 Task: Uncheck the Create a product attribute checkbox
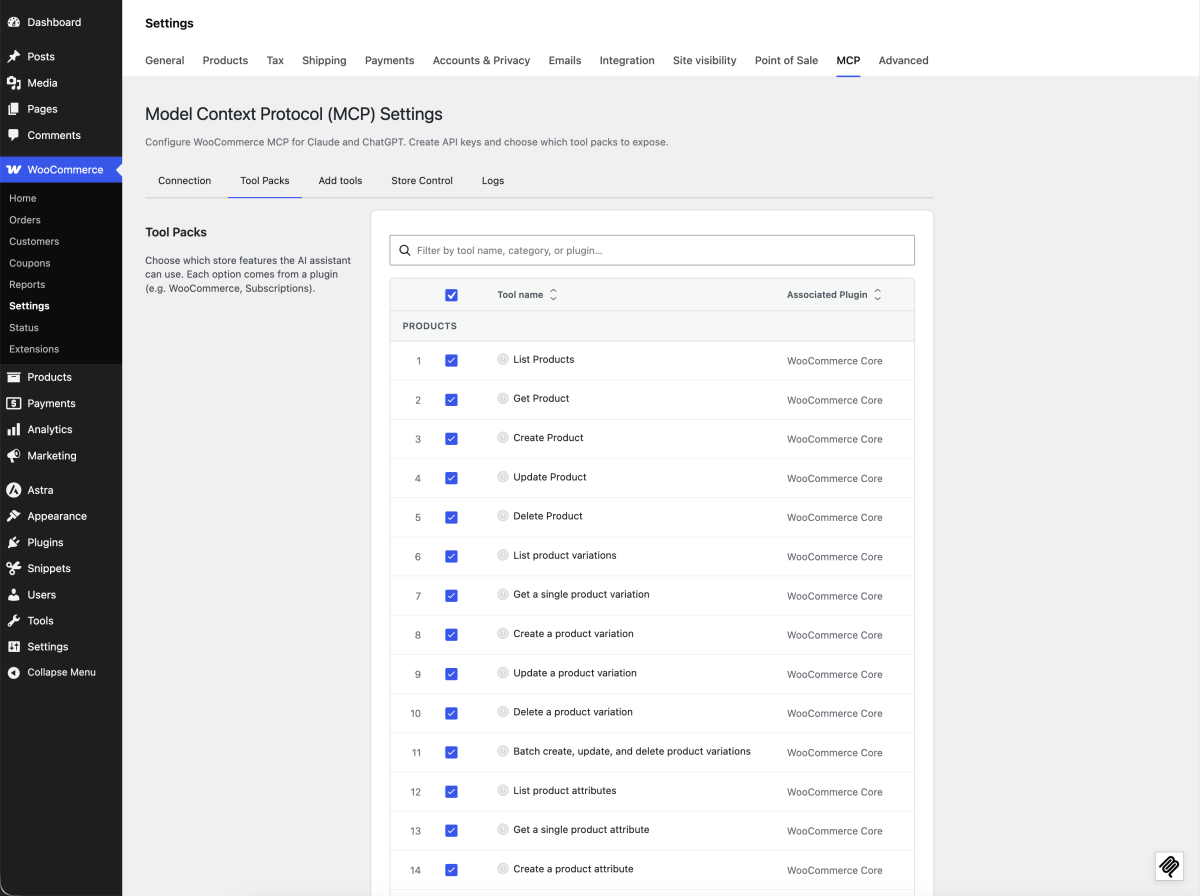451,870
